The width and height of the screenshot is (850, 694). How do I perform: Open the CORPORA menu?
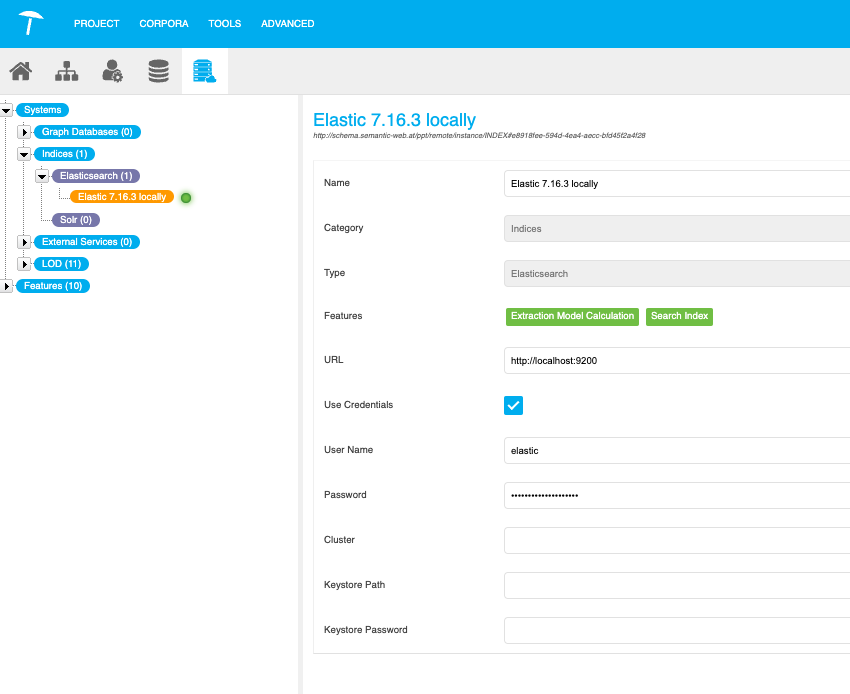click(x=163, y=23)
